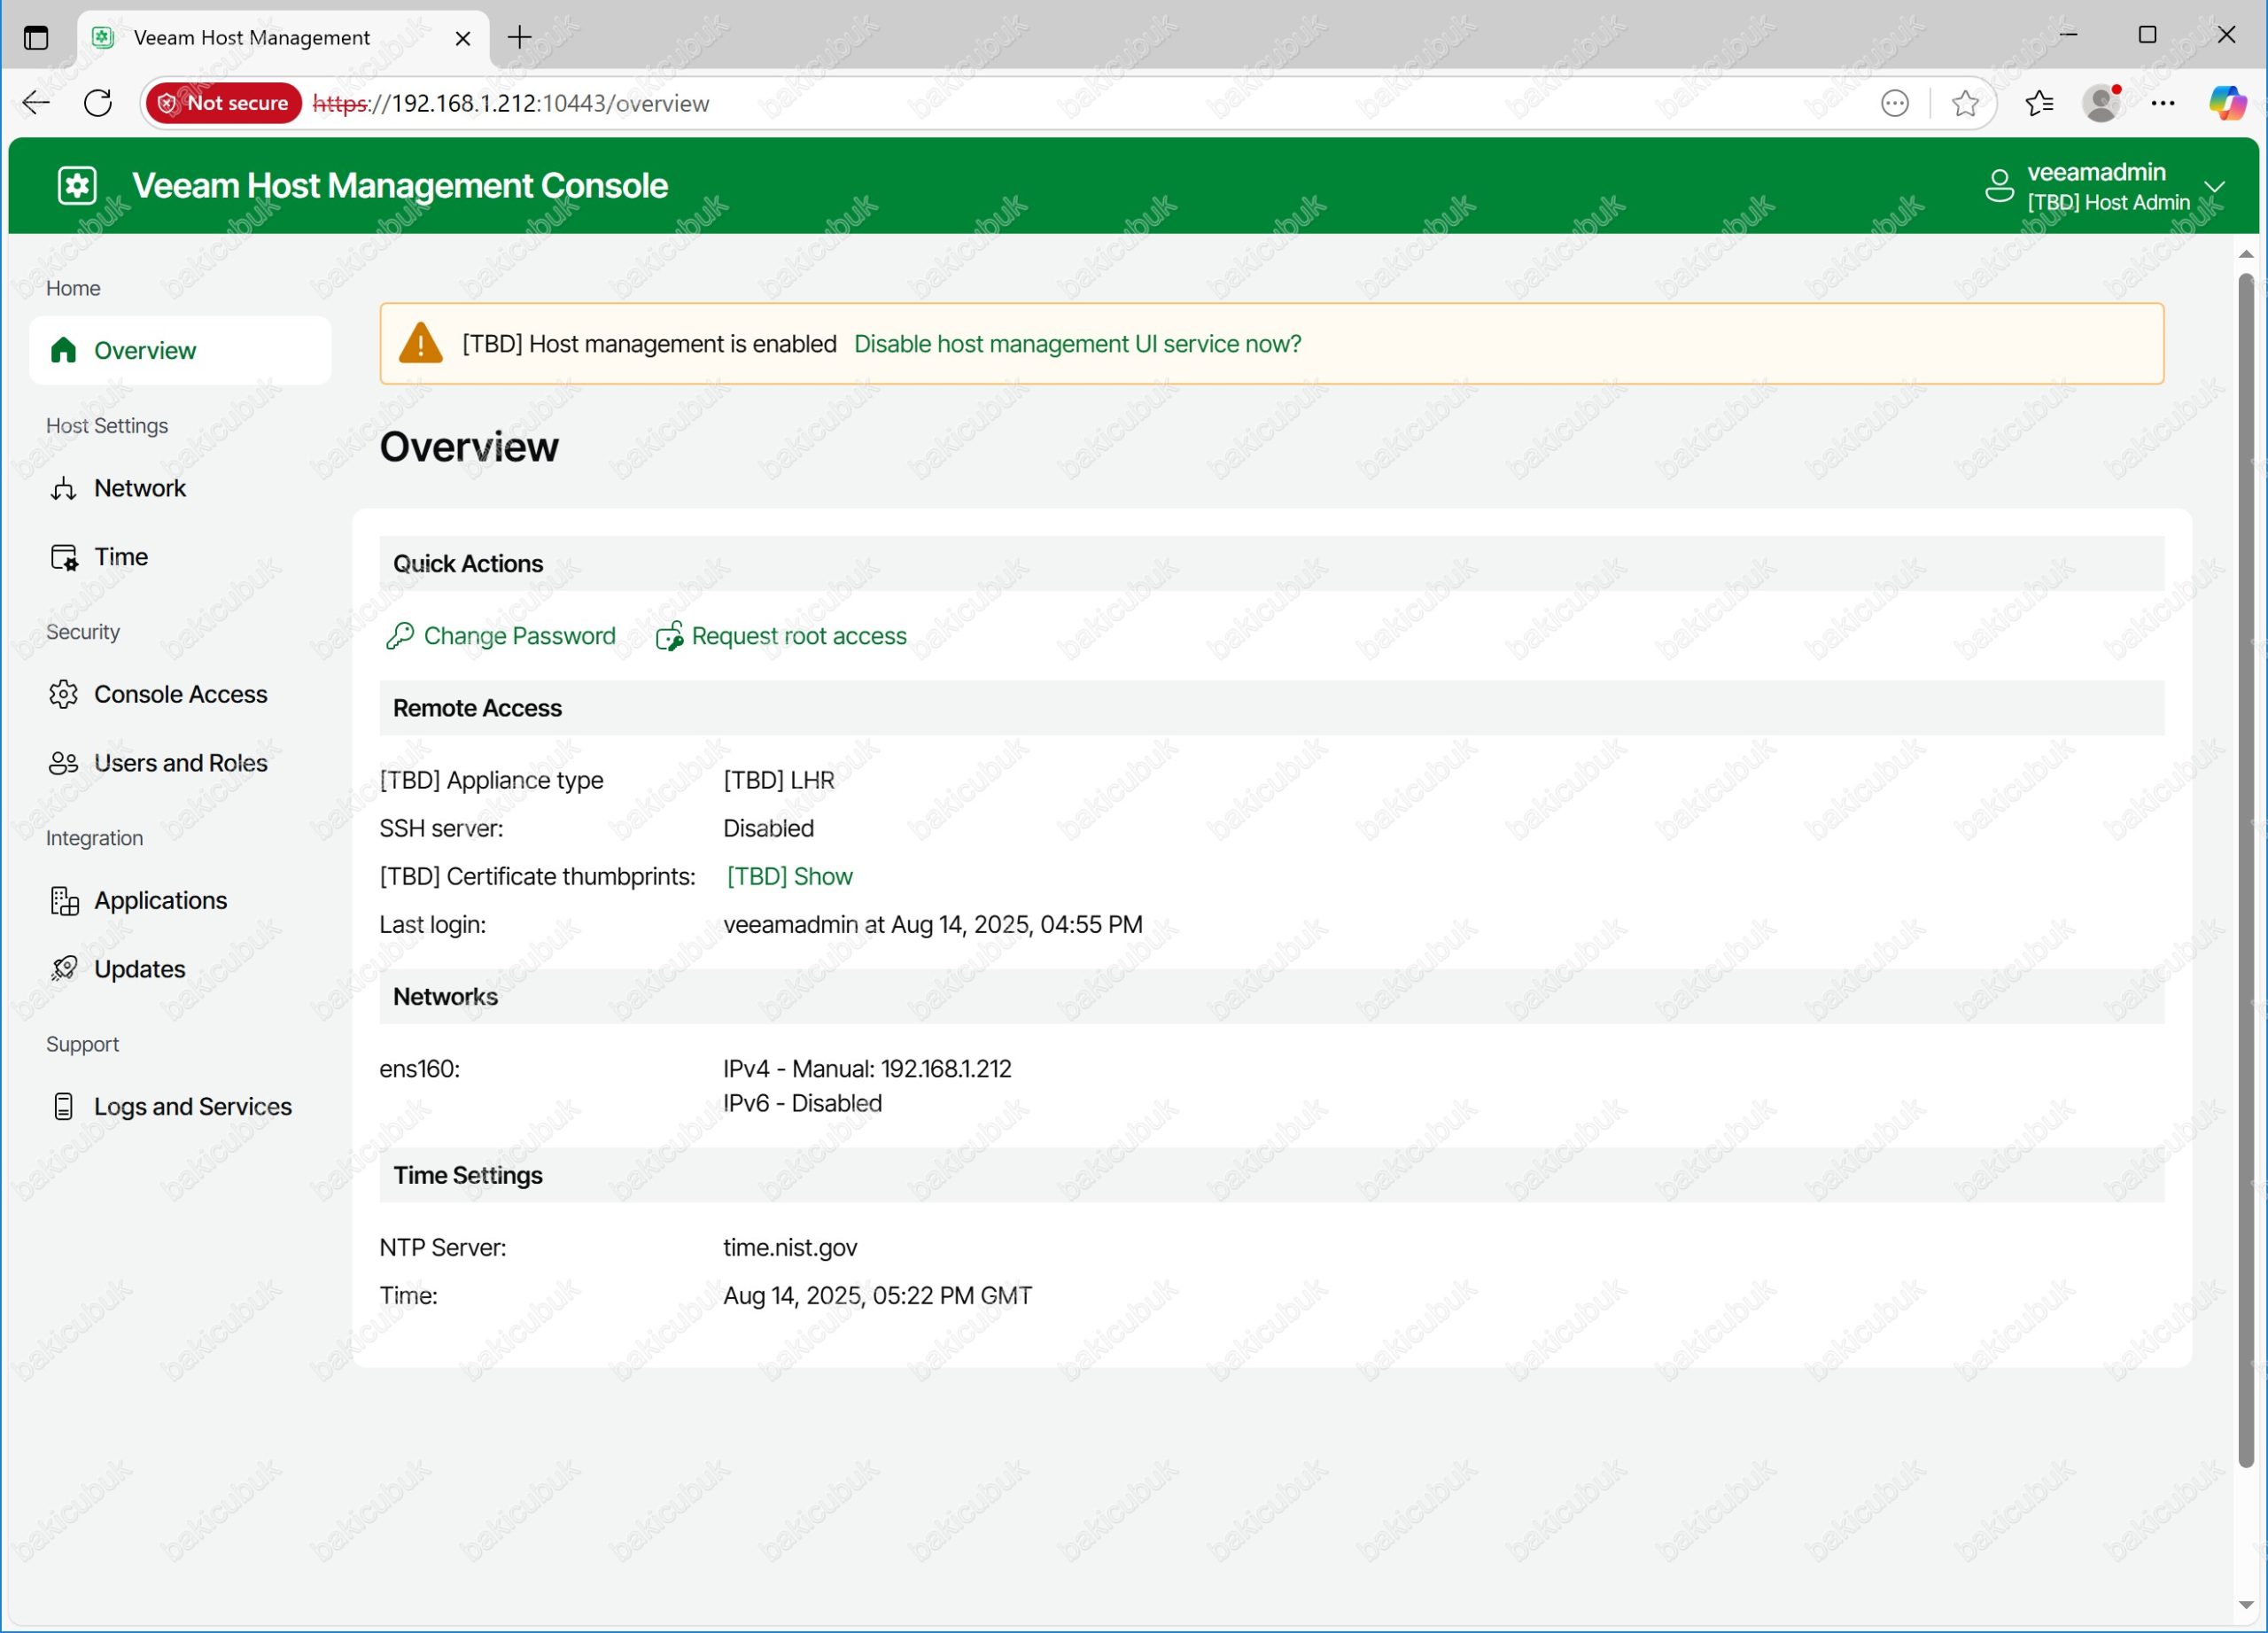Reload the page with refresh icon

[x=98, y=103]
